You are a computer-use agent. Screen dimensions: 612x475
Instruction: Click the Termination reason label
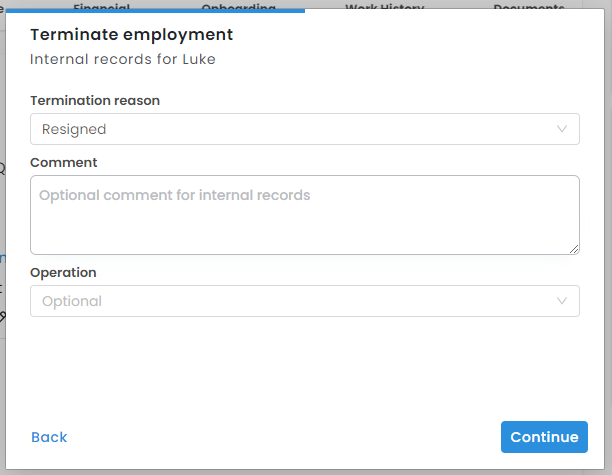(x=95, y=100)
